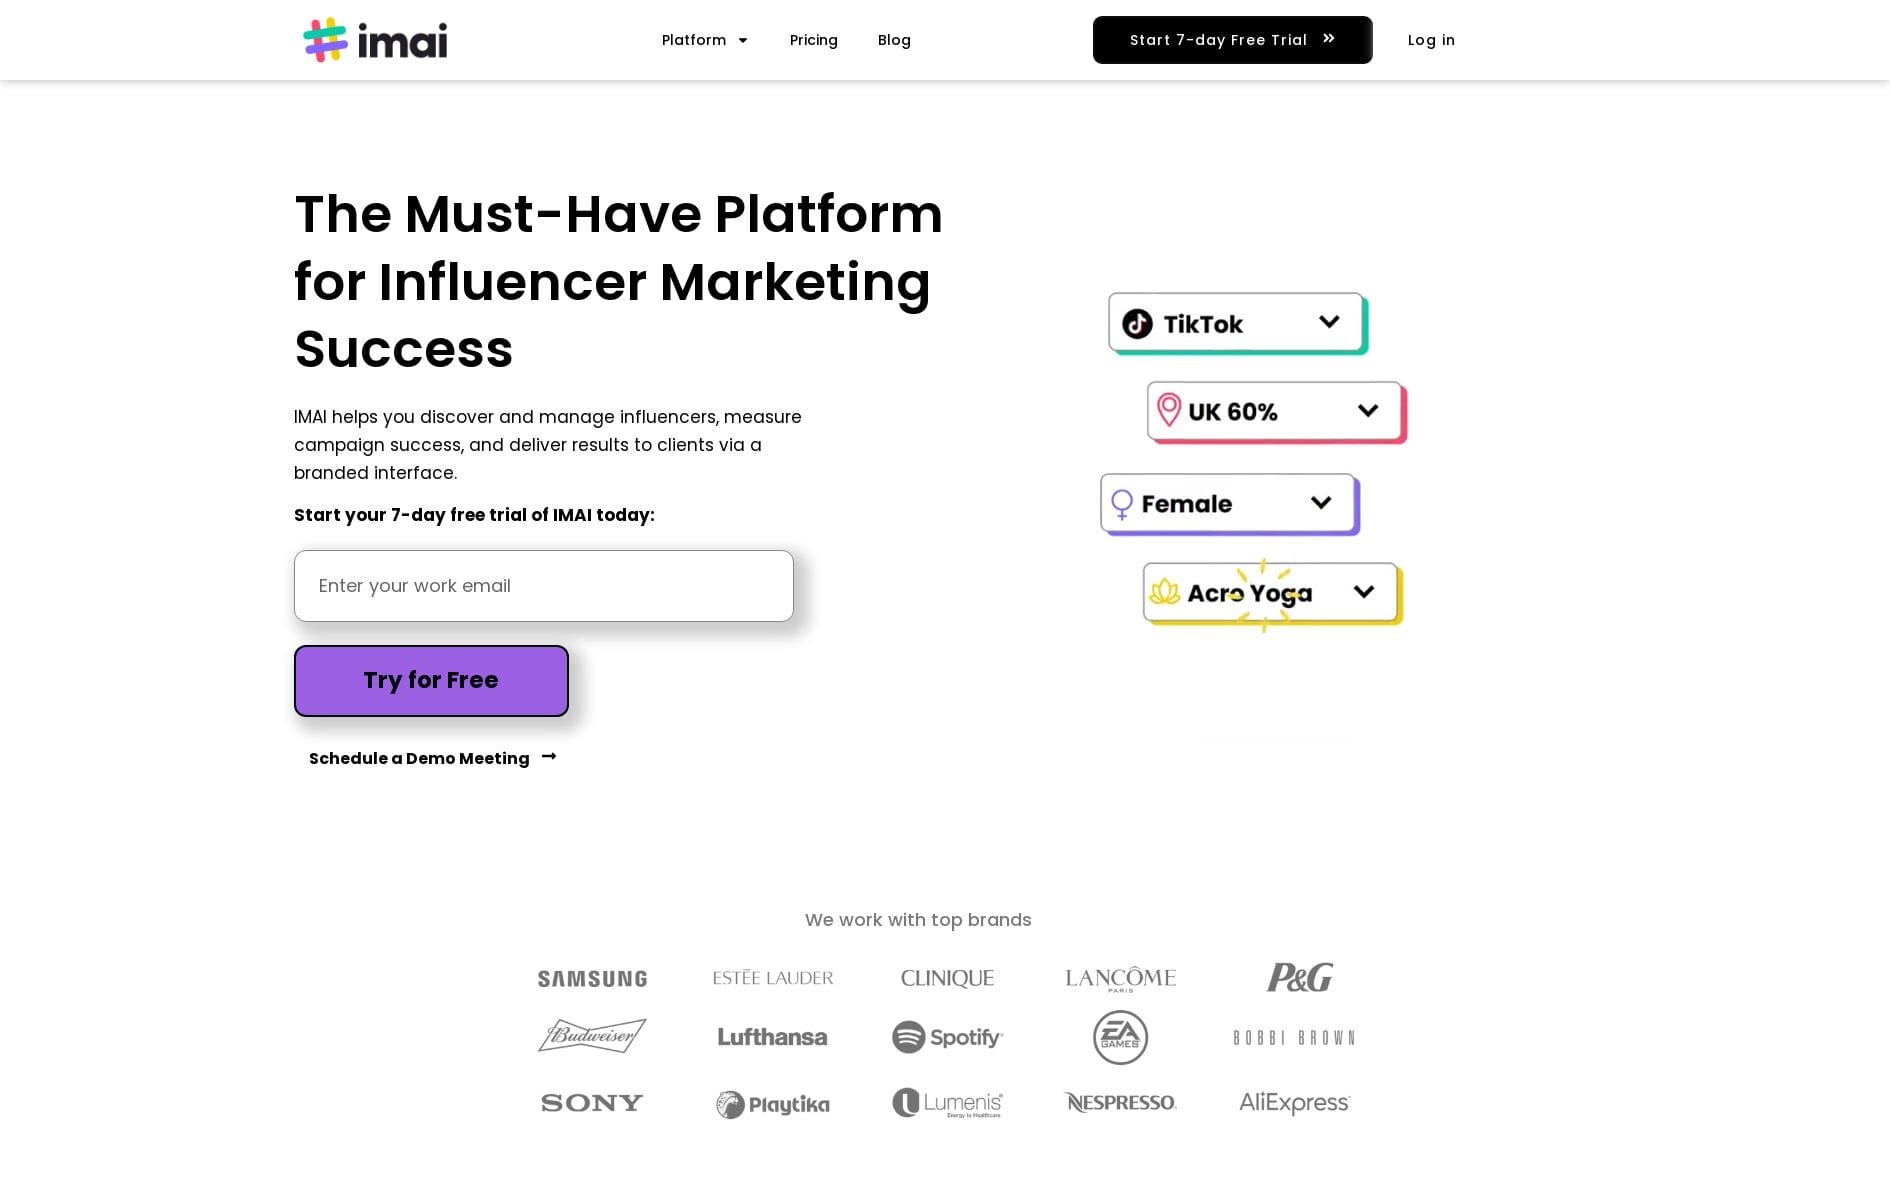
Task: Click the arrow next to Schedule a Demo
Action: (549, 757)
